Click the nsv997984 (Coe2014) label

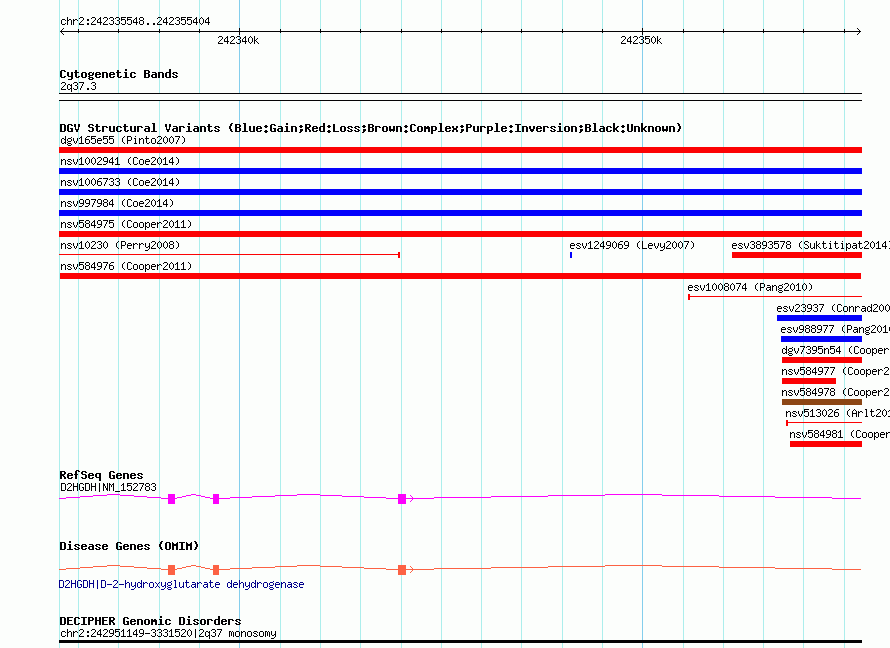point(117,203)
